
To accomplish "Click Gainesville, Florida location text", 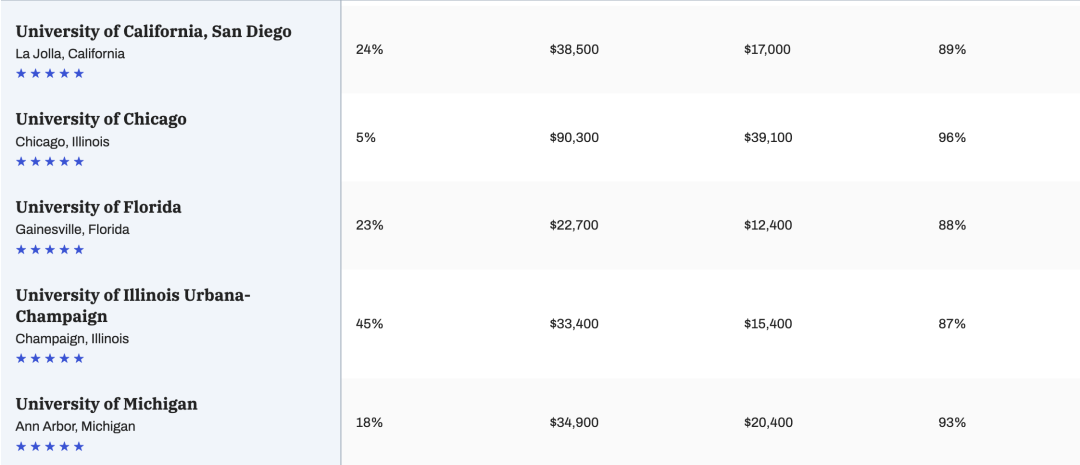I will 72,229.
